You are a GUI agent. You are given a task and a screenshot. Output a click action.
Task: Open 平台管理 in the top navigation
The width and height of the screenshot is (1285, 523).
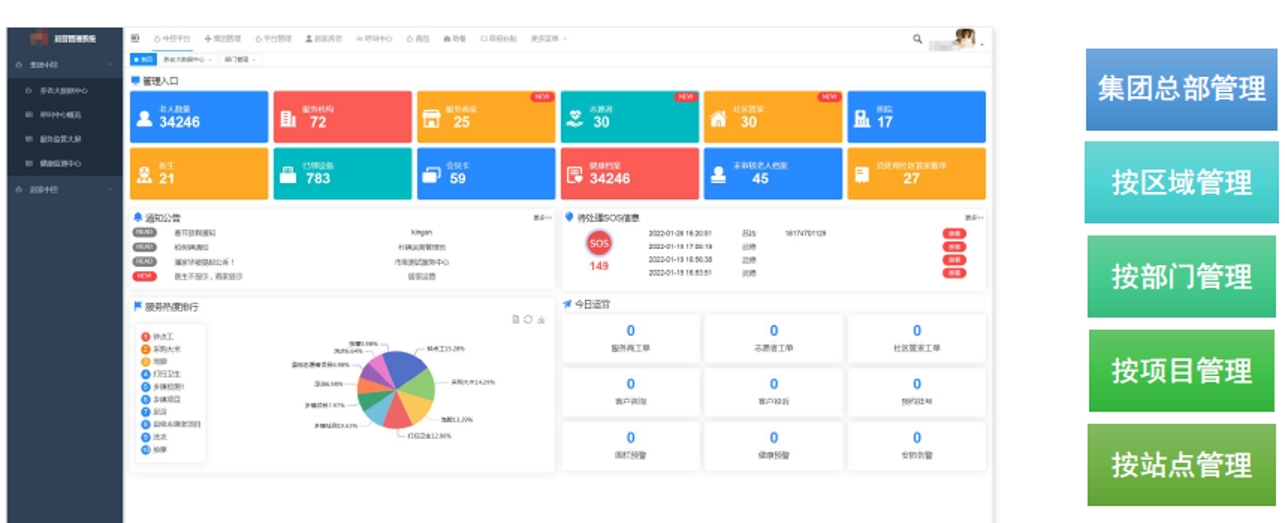coord(273,39)
